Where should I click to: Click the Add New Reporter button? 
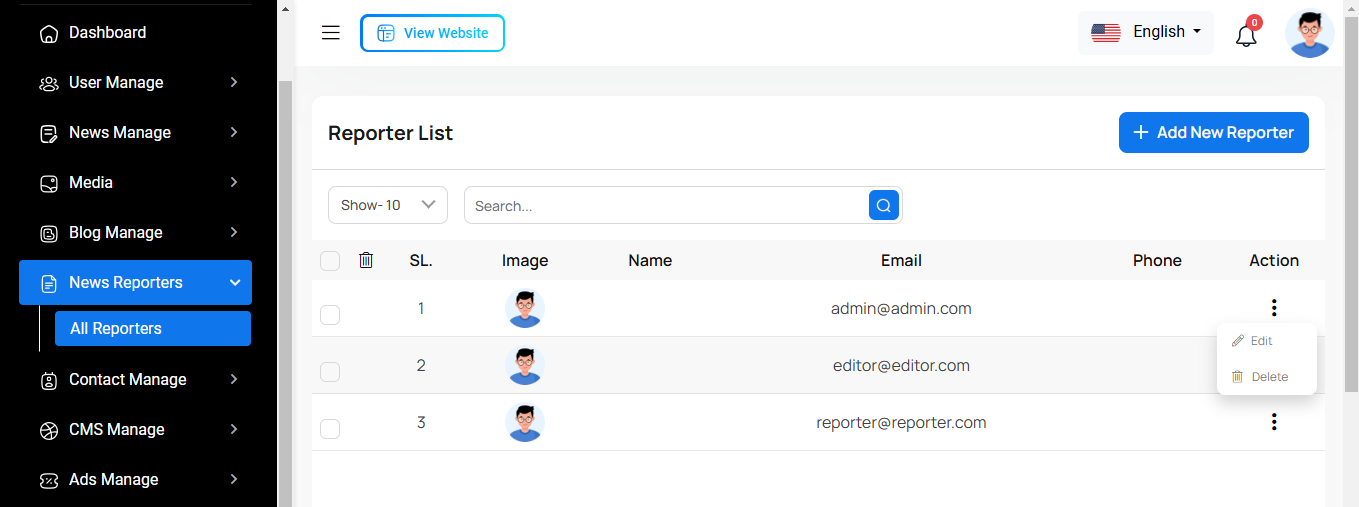pyautogui.click(x=1213, y=132)
